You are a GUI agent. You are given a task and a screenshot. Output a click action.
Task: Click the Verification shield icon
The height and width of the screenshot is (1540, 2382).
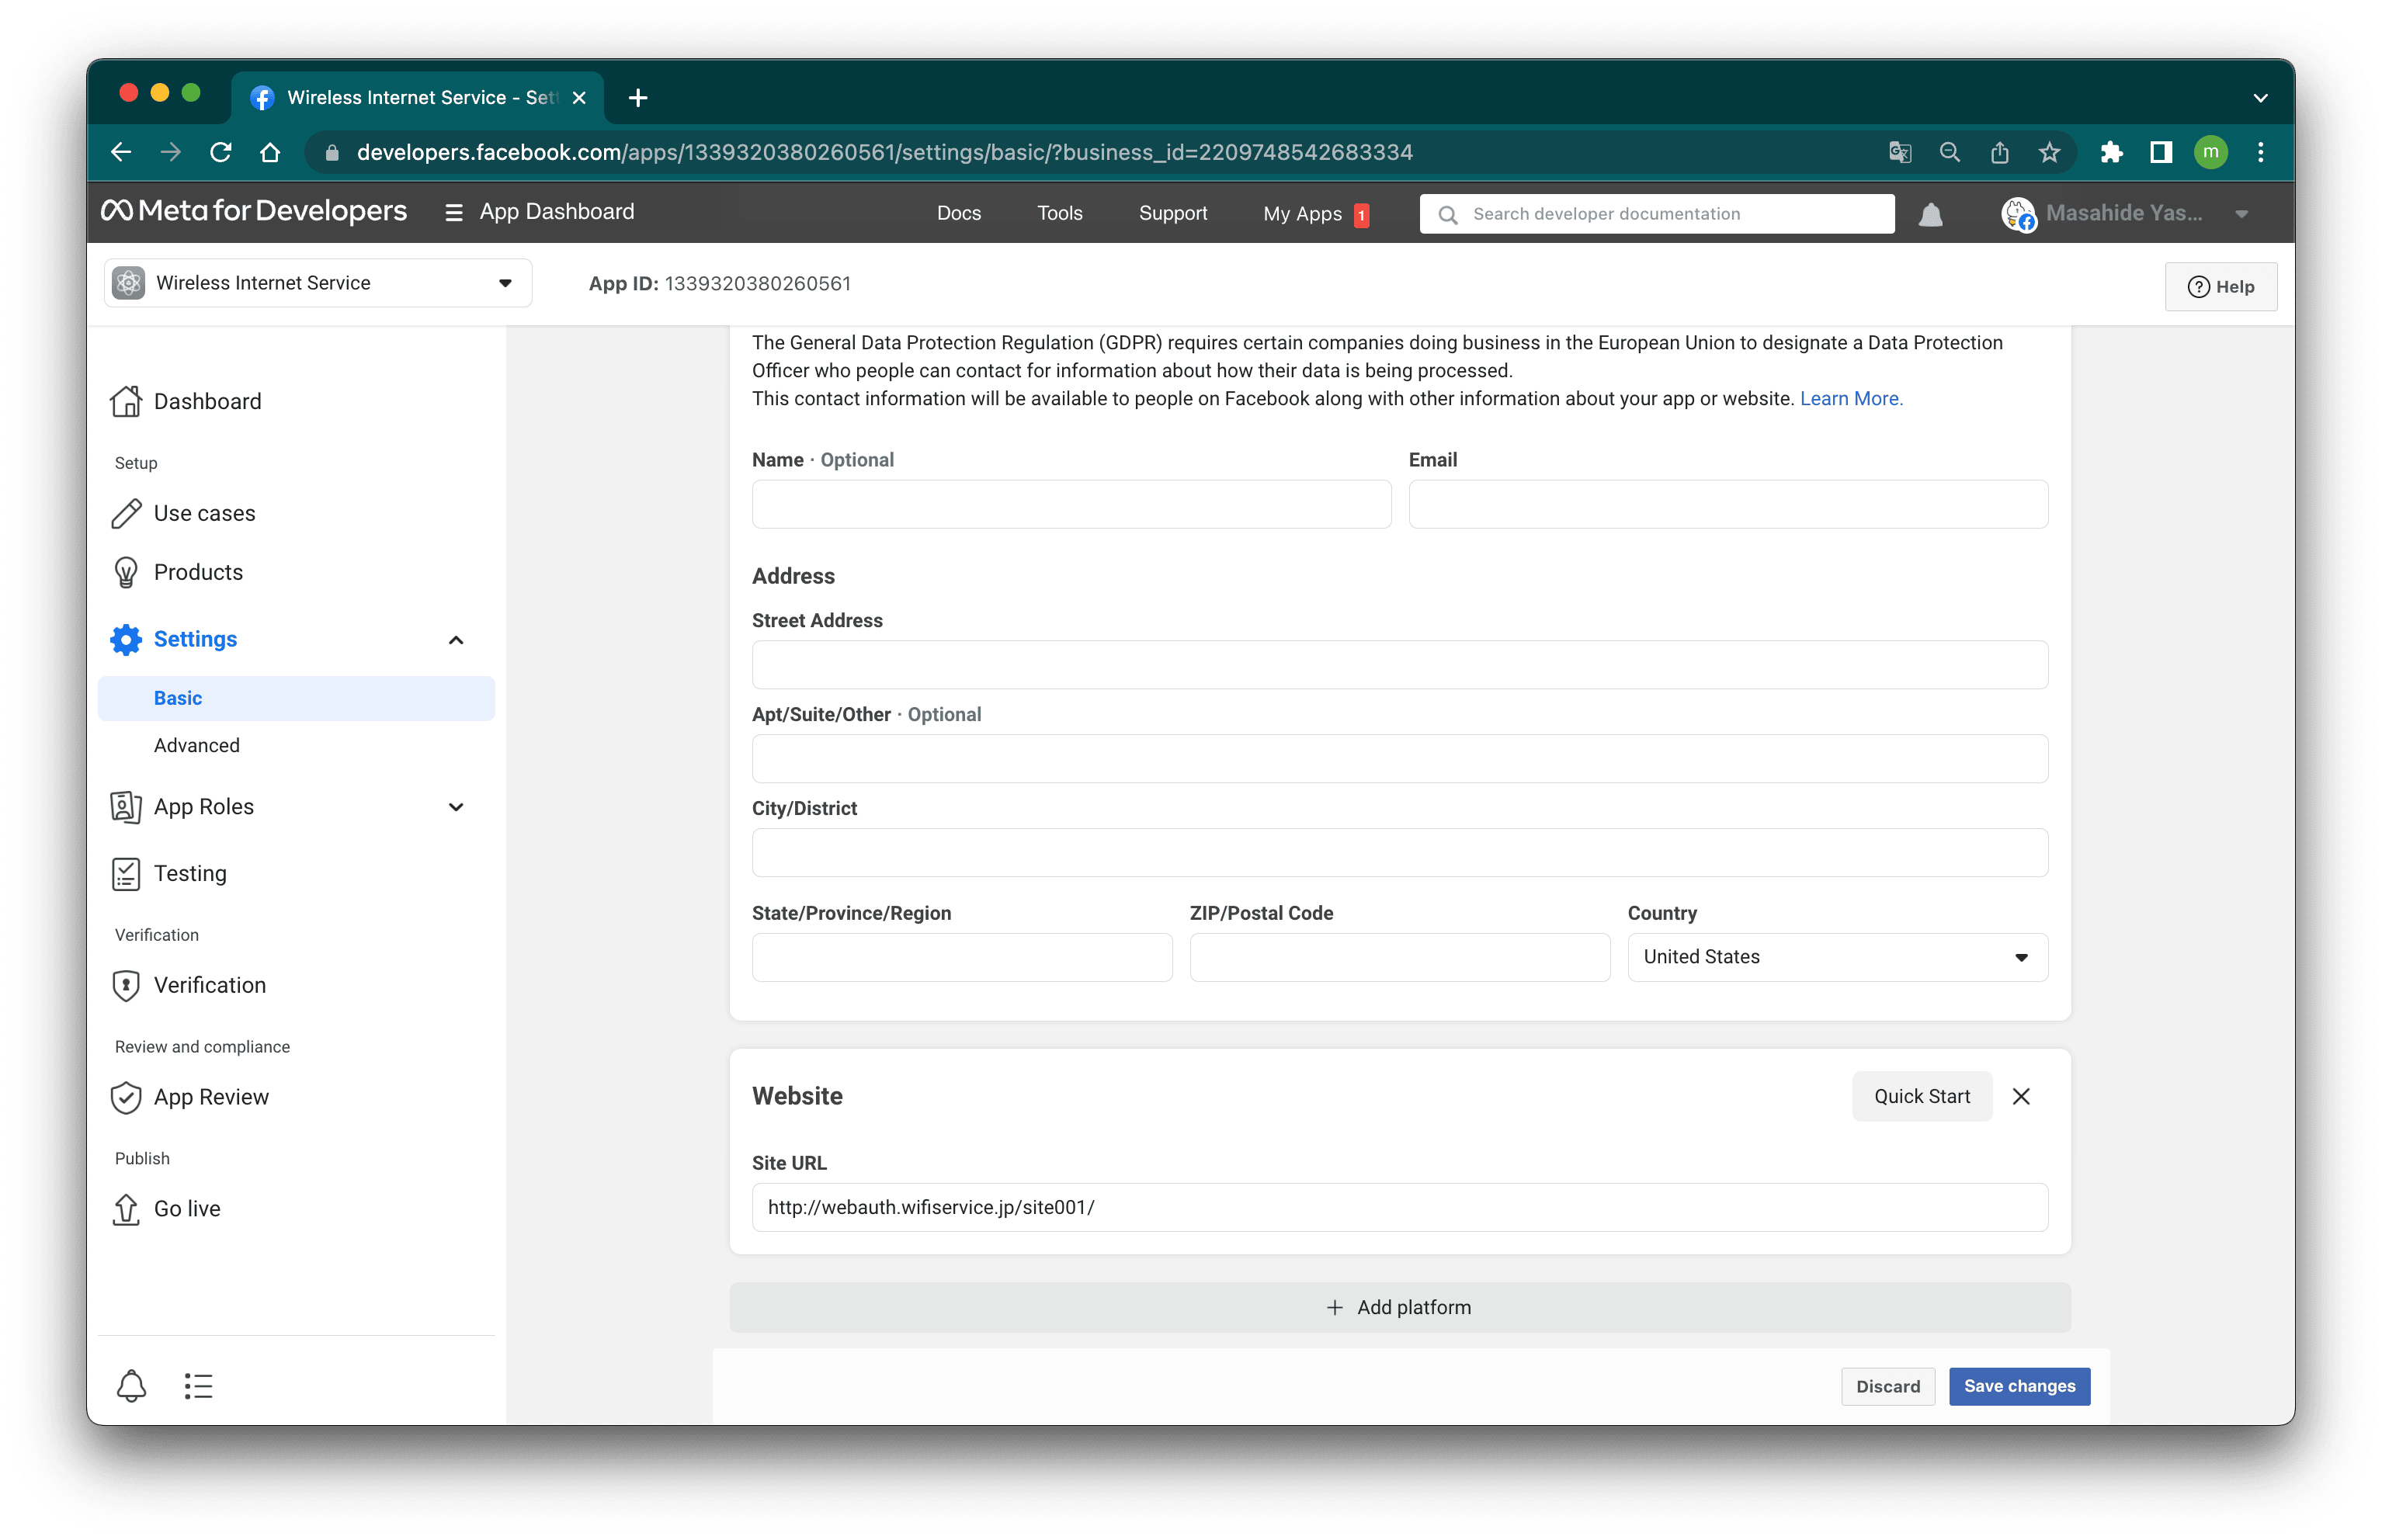pos(126,985)
